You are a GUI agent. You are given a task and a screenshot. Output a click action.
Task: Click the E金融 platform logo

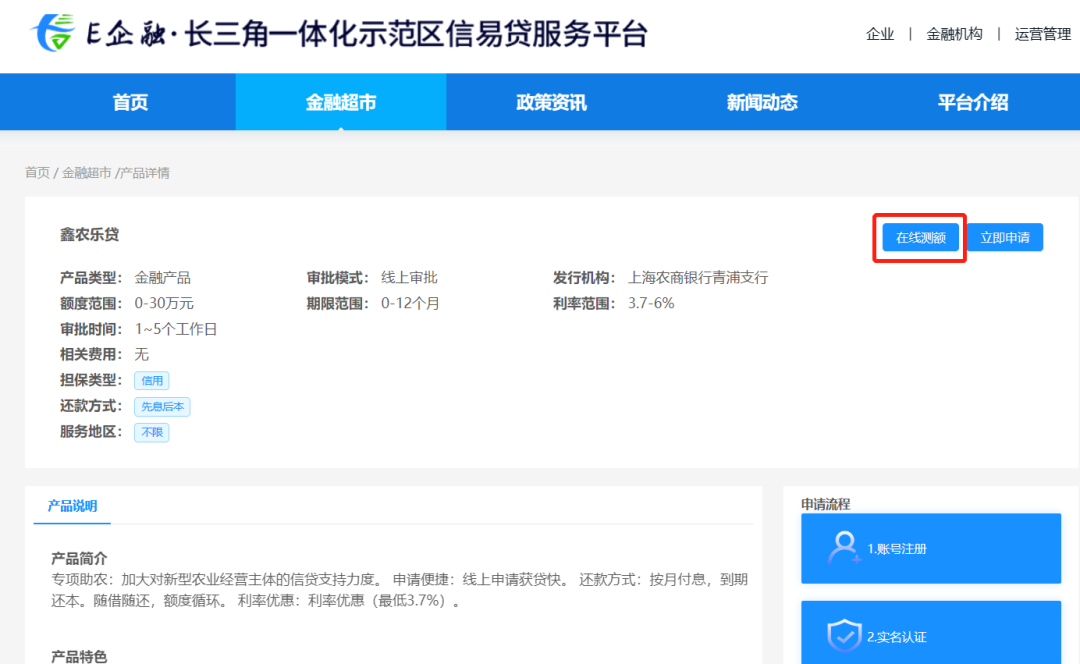[54, 33]
